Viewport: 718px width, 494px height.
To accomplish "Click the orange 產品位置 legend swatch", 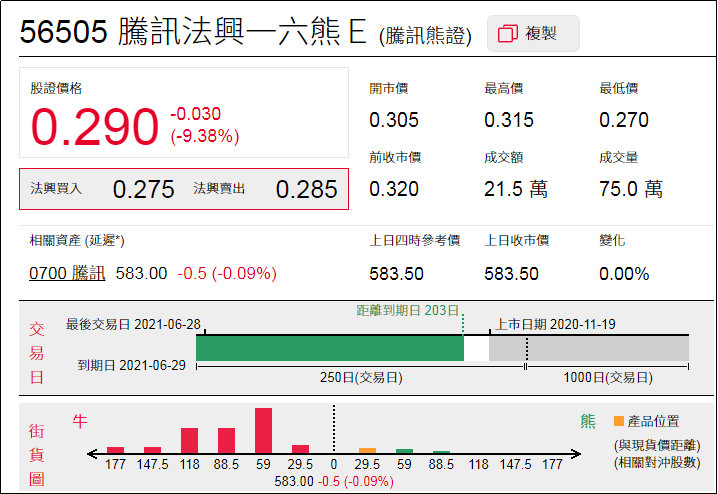I will pyautogui.click(x=619, y=421).
